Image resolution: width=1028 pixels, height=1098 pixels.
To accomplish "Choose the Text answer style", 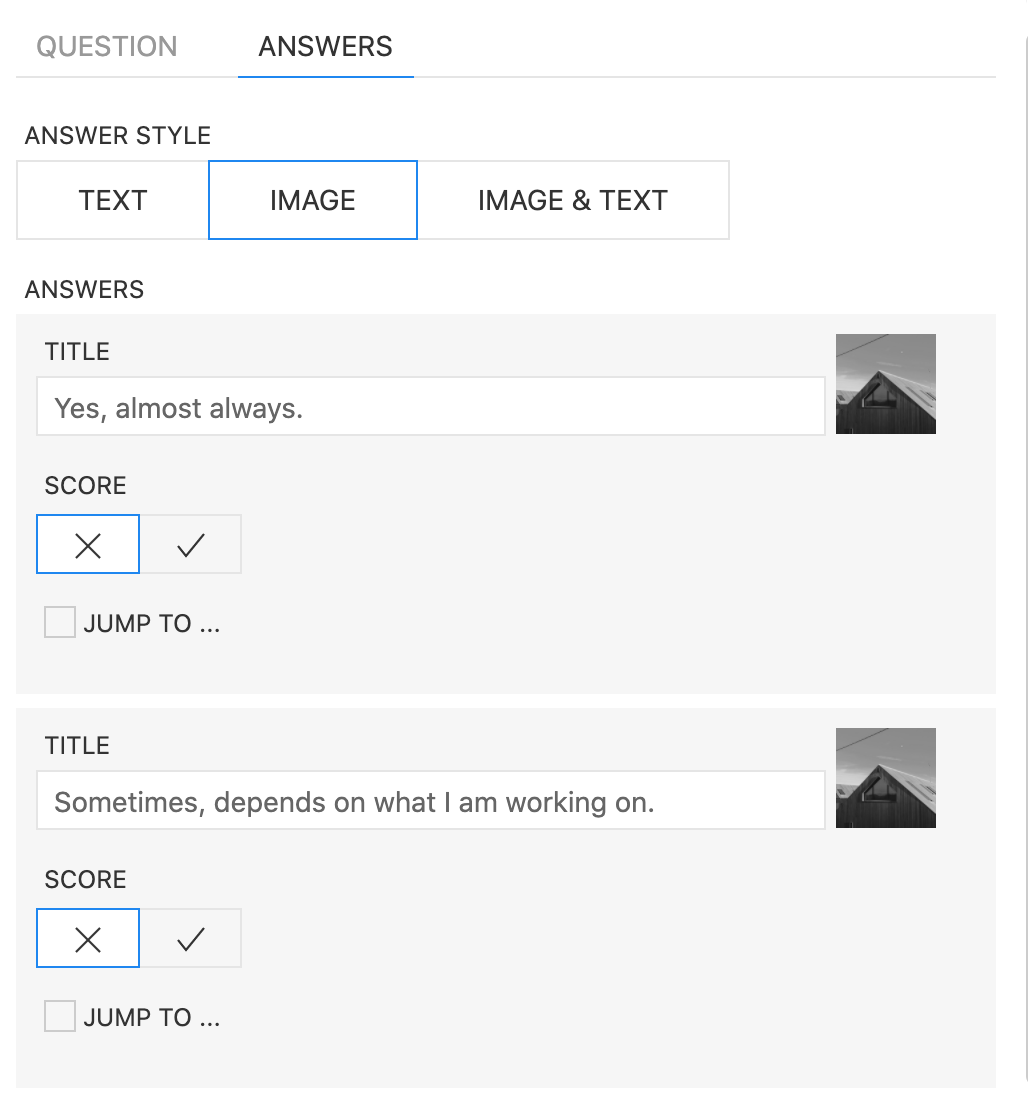I will tap(113, 200).
